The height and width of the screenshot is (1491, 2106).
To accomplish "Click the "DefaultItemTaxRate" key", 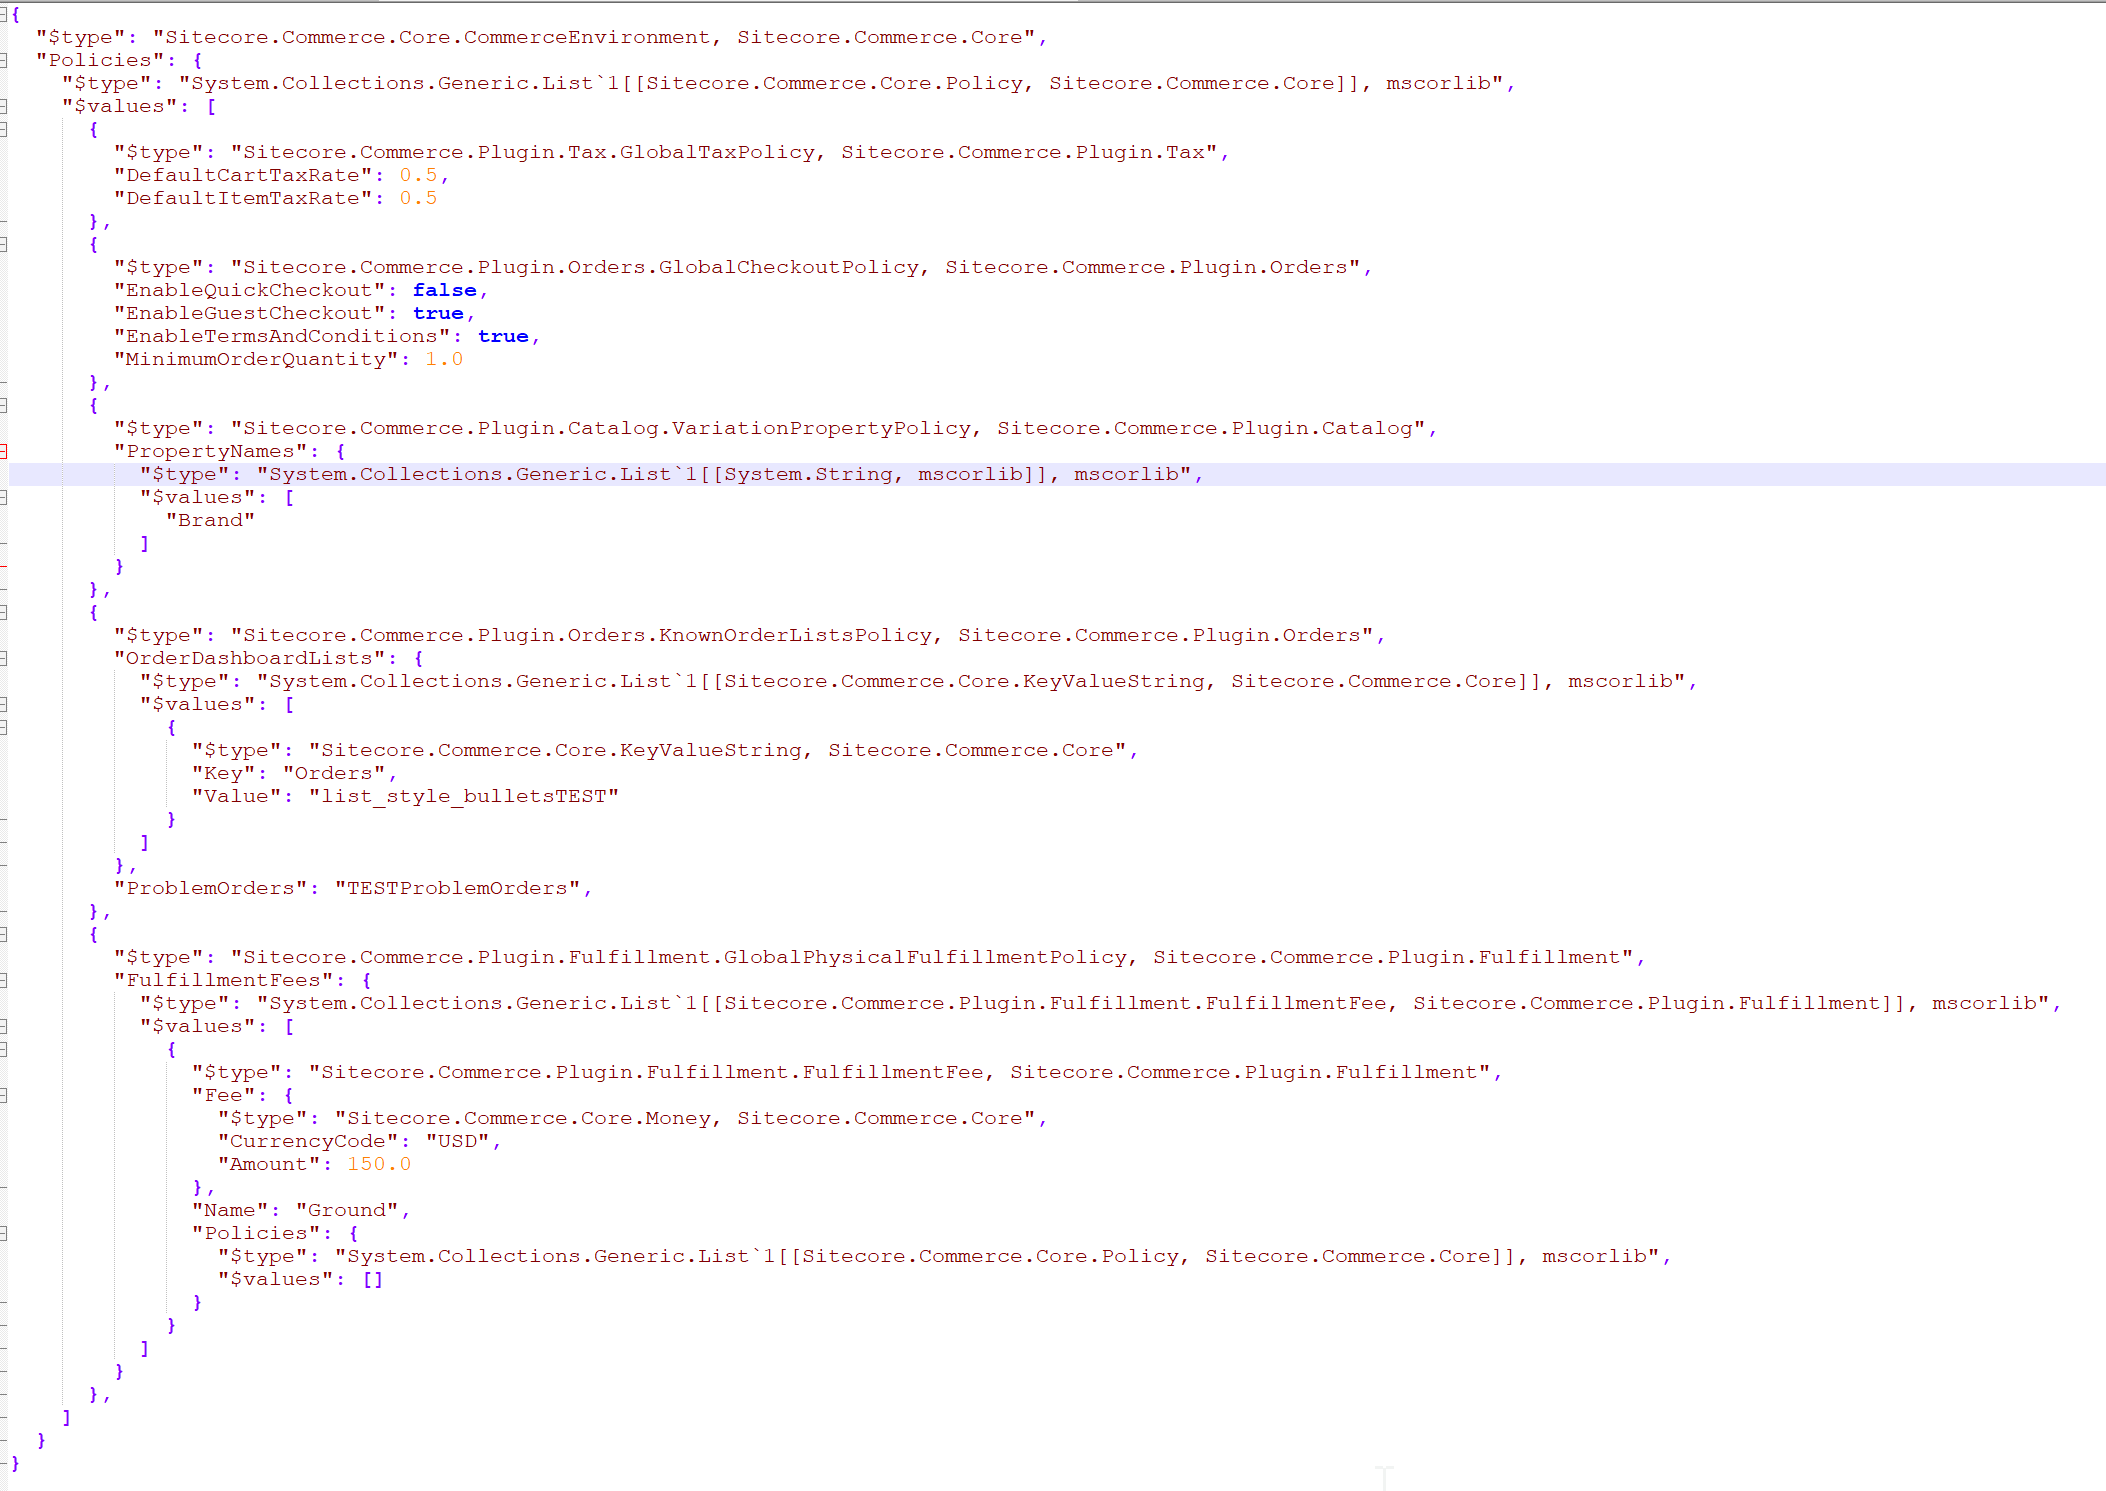I will pyautogui.click(x=243, y=198).
